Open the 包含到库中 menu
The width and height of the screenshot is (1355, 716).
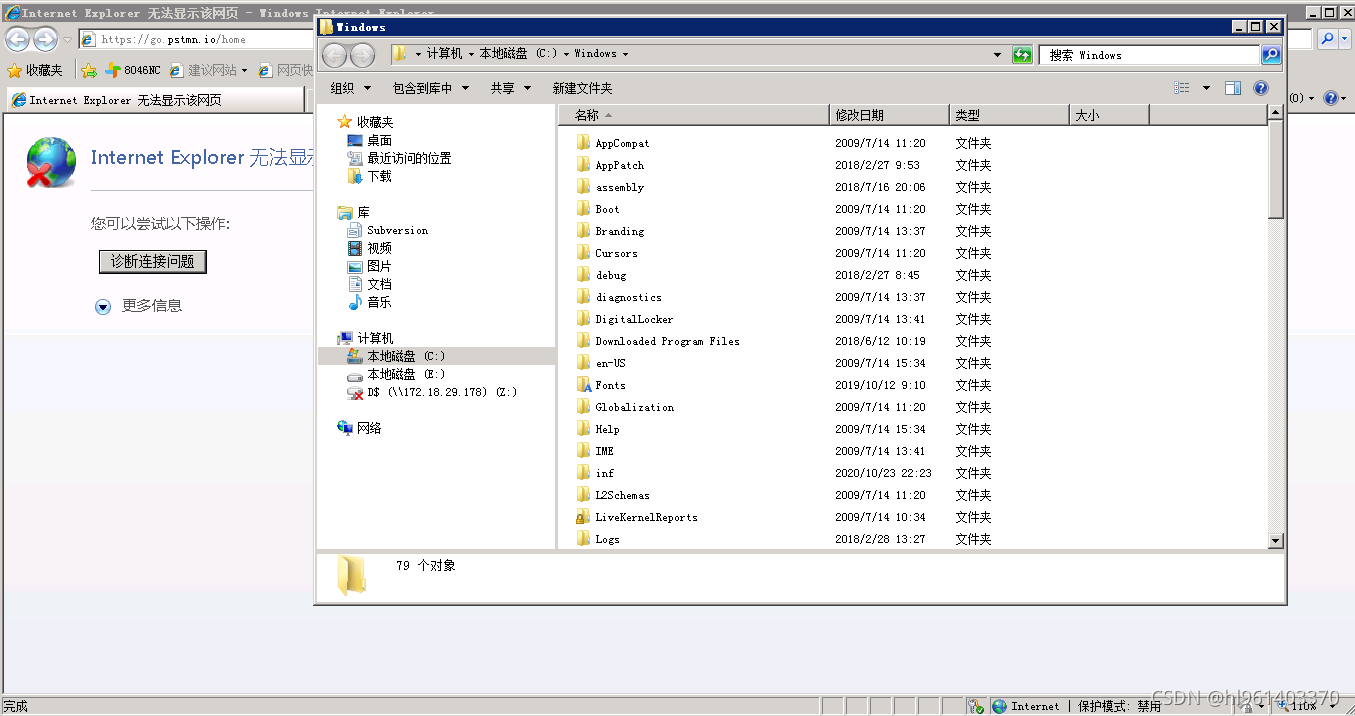click(x=430, y=88)
